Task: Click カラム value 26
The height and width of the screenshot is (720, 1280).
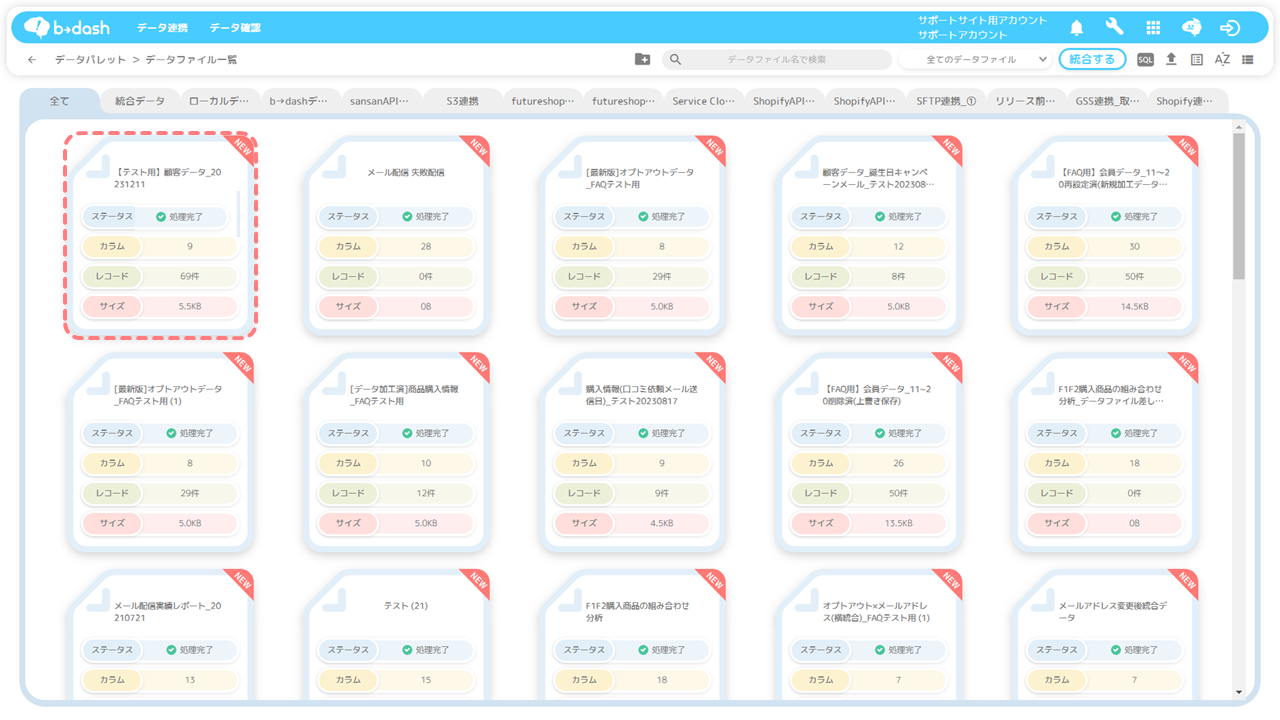Action: click(x=898, y=463)
